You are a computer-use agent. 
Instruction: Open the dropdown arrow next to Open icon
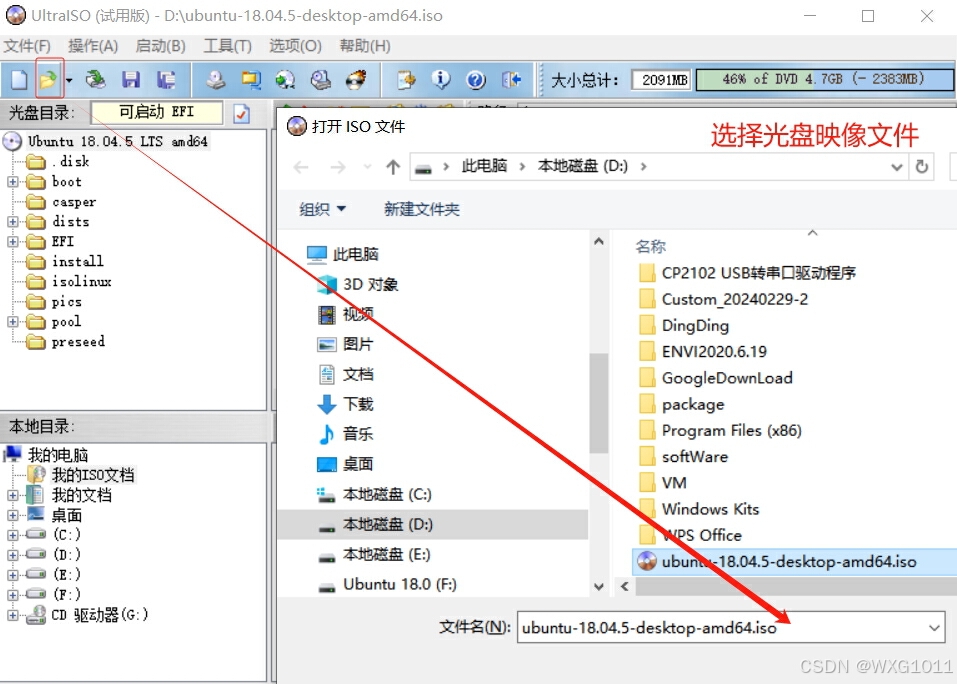click(69, 80)
